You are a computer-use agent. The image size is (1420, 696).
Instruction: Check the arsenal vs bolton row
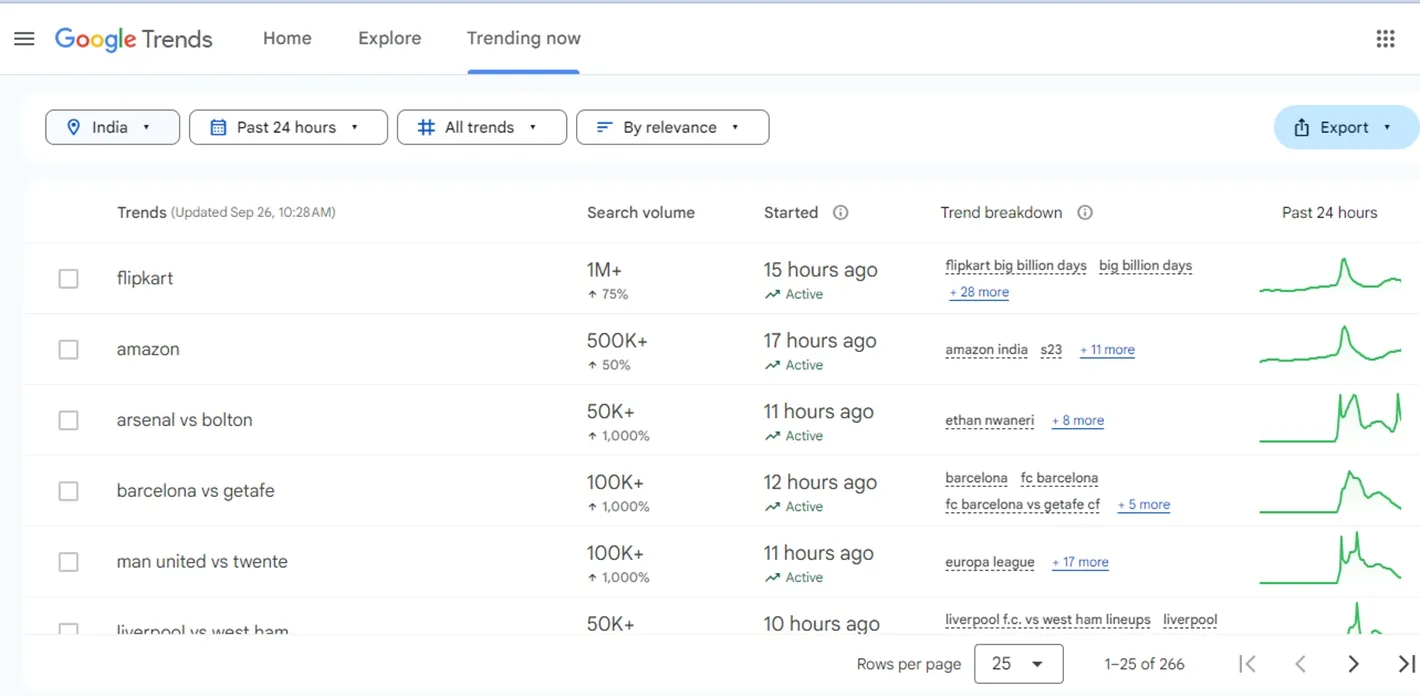(x=68, y=421)
